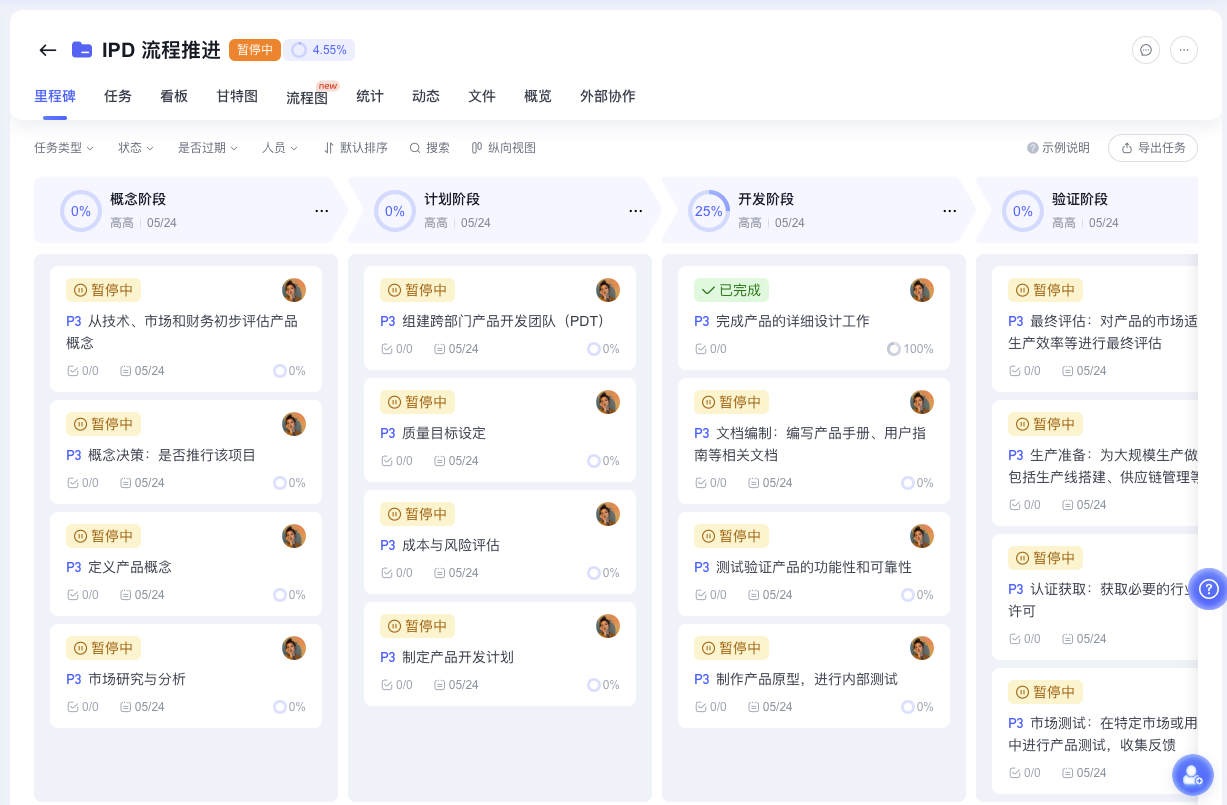
Task: Open the 概念阶段 milestone three-dot menu
Action: [322, 211]
